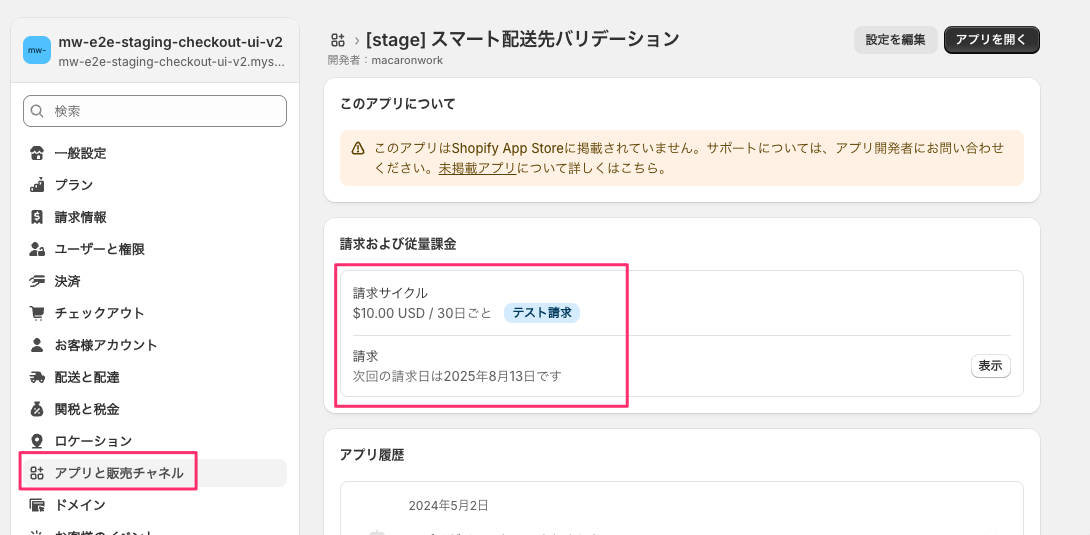Click the テスト請求 badge
This screenshot has height=535, width=1090.
click(542, 313)
